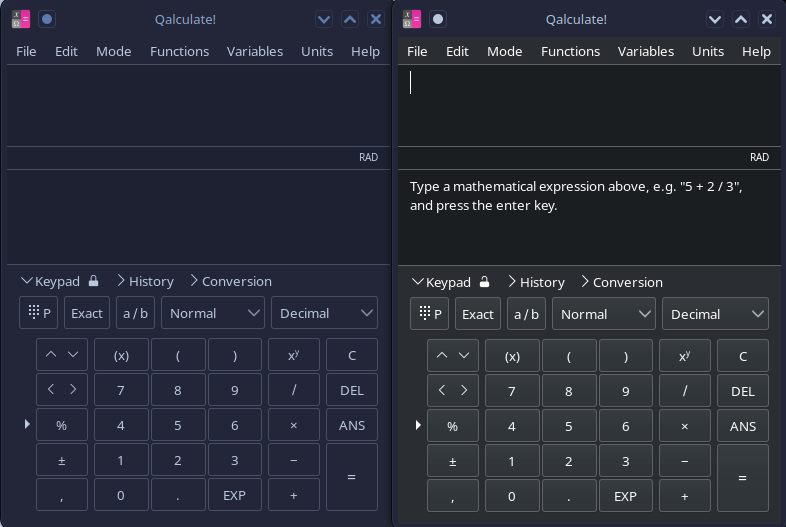The image size is (786, 527).
Task: Open the Decimal number base dropdown in left window
Action: [x=324, y=313]
